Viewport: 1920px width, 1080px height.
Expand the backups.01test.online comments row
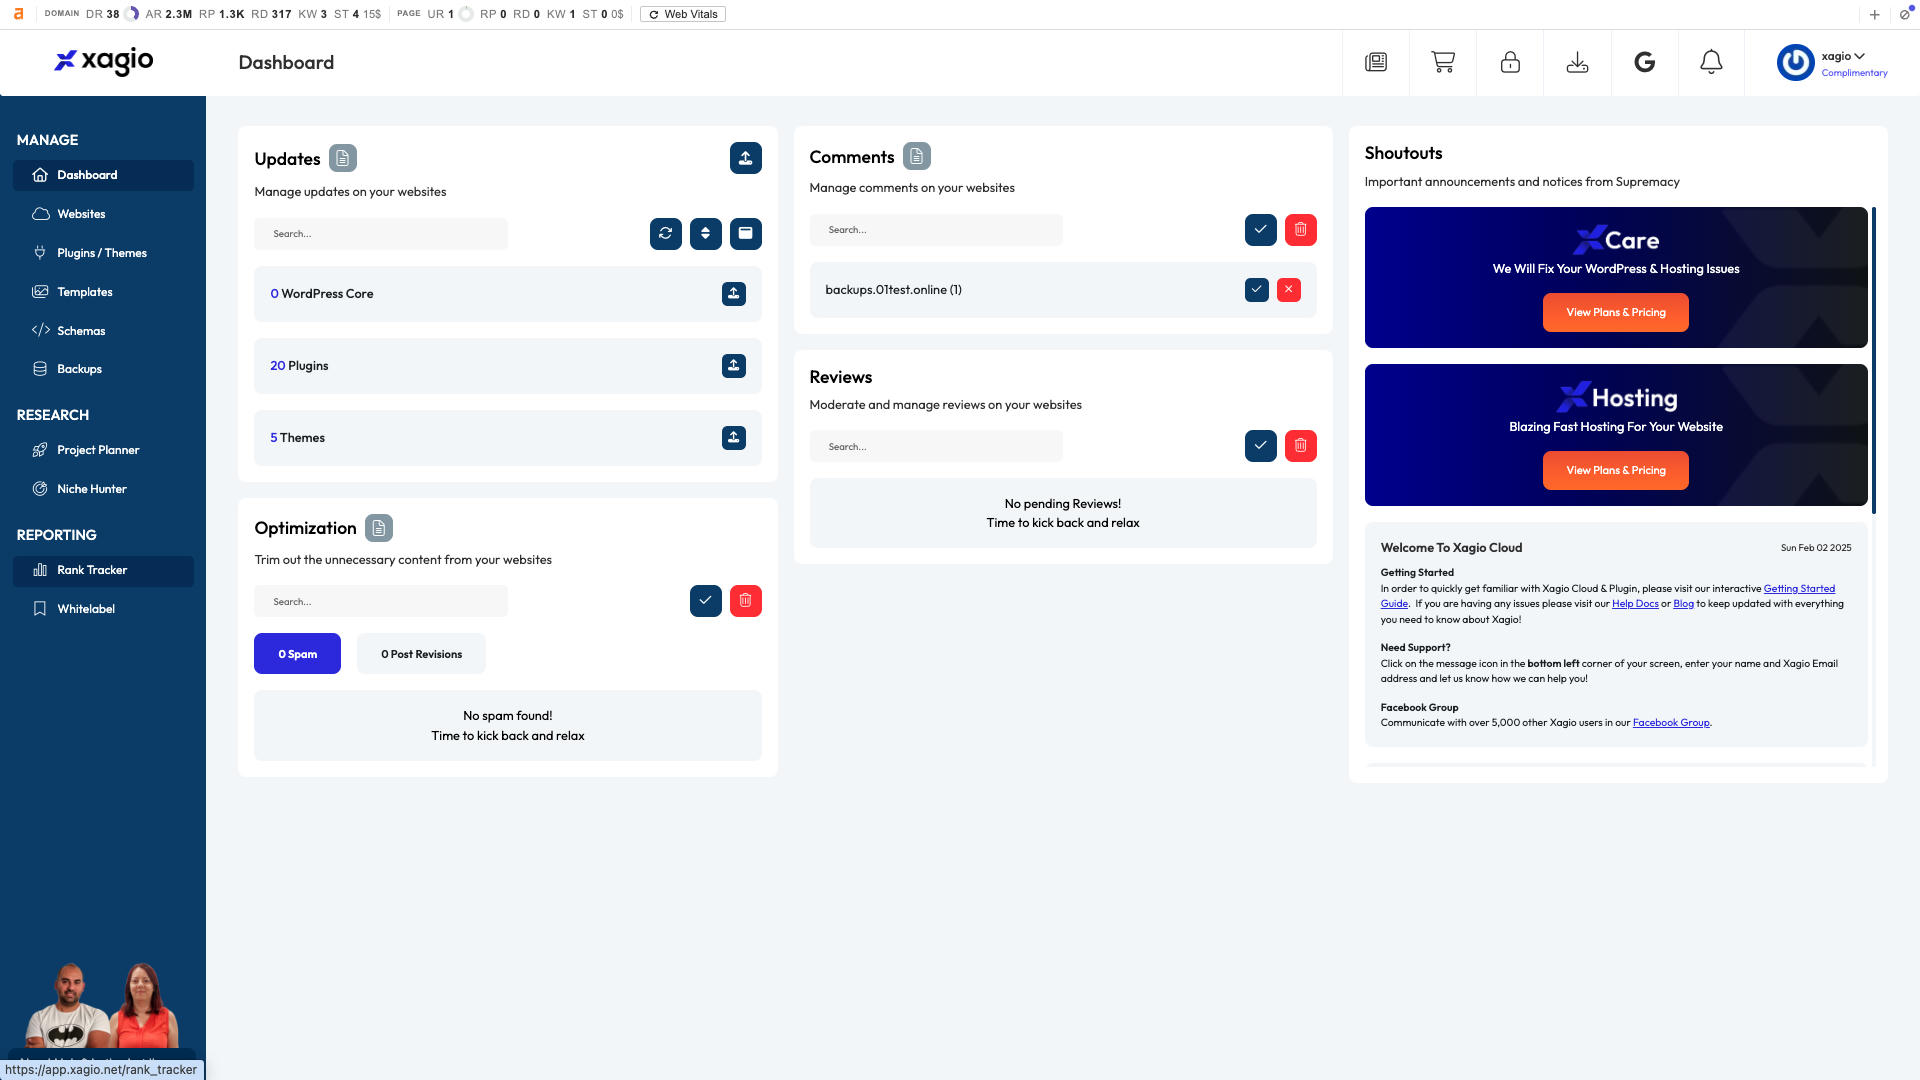pos(1062,289)
